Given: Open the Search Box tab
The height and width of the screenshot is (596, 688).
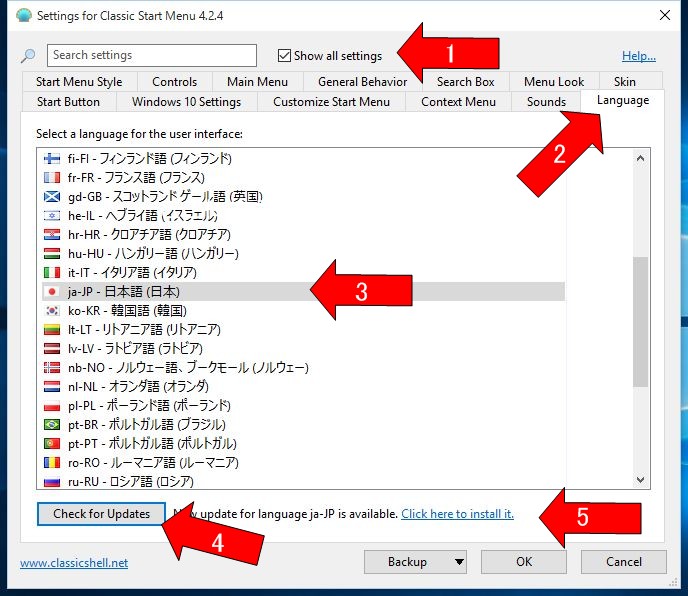Looking at the screenshot, I should click(x=466, y=82).
